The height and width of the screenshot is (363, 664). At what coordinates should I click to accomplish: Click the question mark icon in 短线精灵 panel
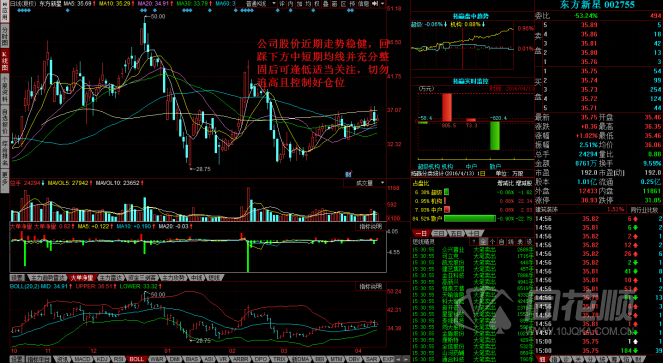point(473,241)
